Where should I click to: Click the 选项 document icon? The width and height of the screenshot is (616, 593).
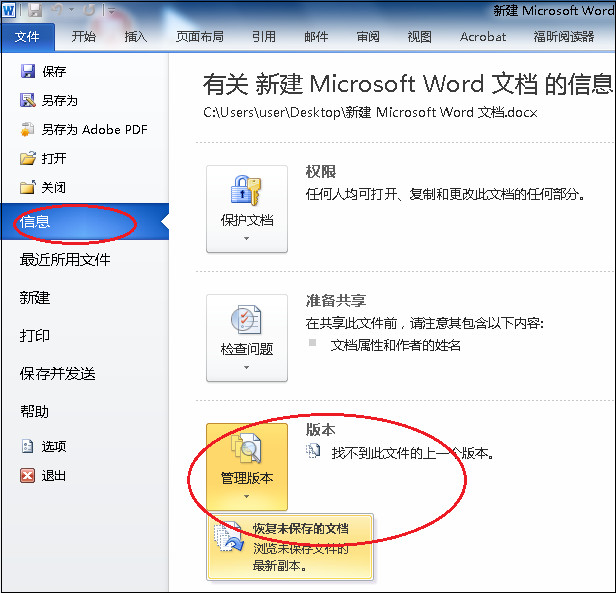coord(28,446)
